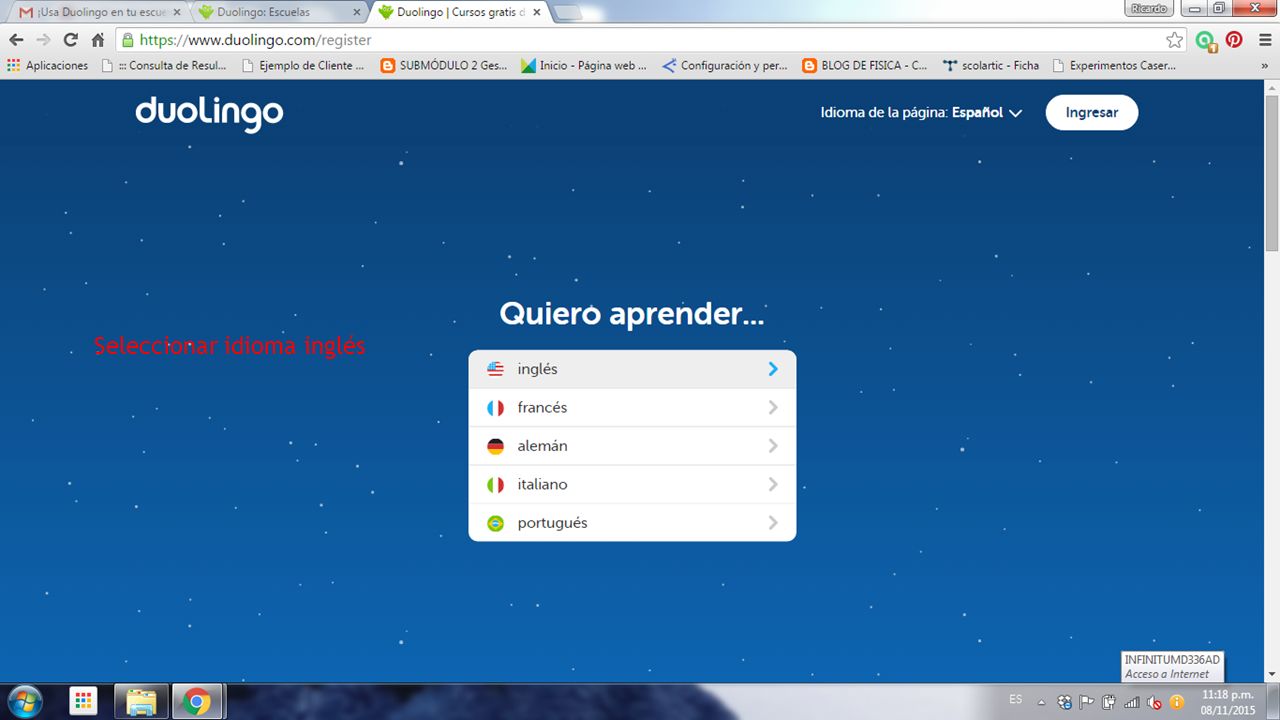Click the chevron arrow on the alemán row

(x=773, y=446)
